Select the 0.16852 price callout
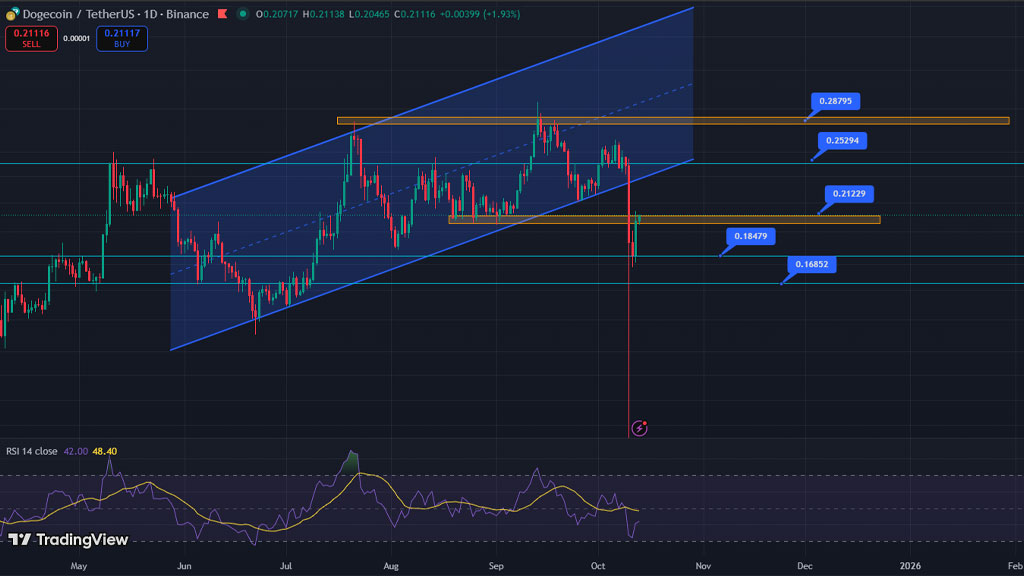 point(811,265)
